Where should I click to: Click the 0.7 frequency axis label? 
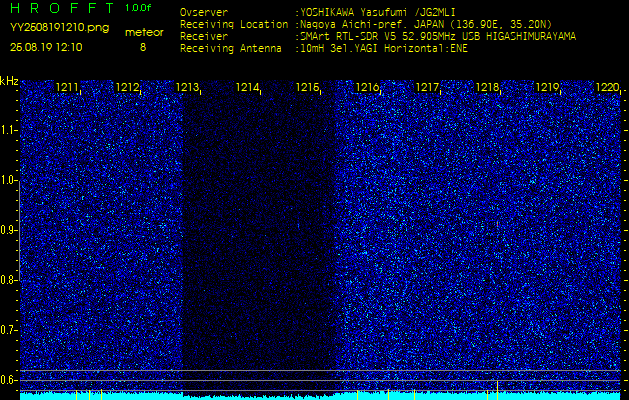click(x=9, y=330)
